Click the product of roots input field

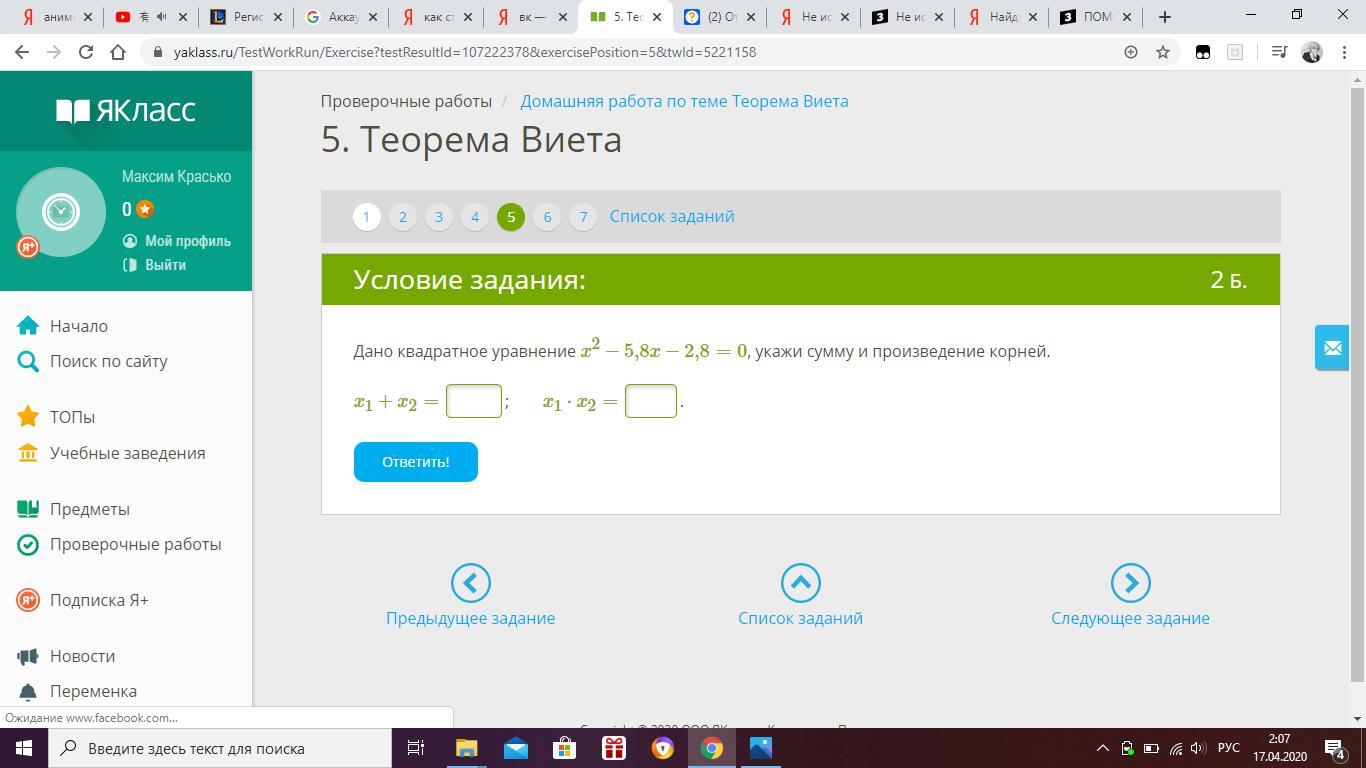651,401
